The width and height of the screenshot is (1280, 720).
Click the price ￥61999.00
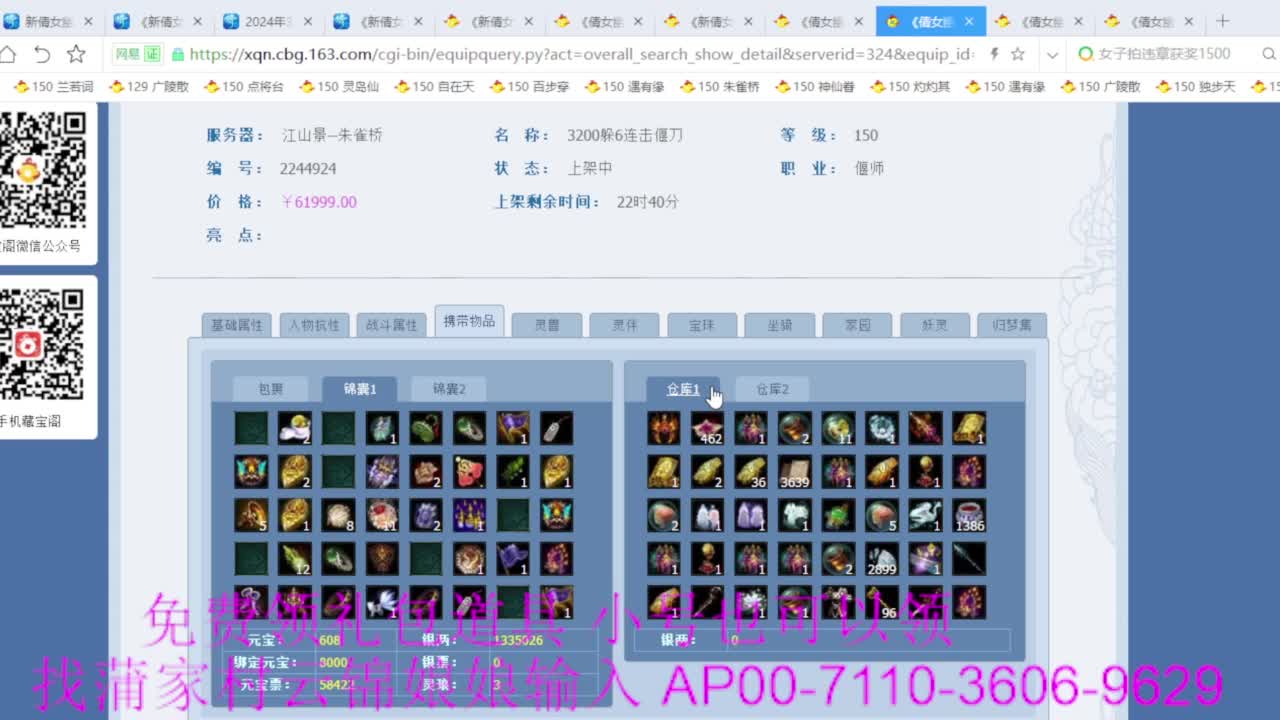[319, 202]
